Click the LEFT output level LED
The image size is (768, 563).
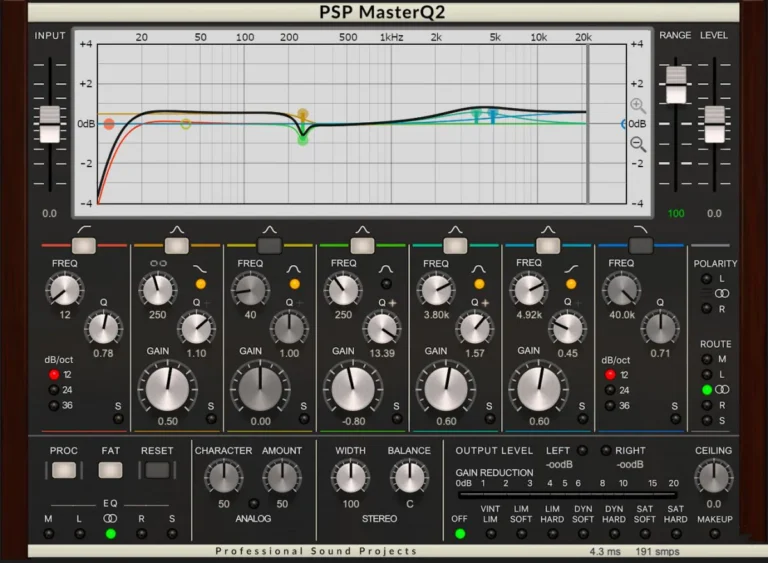tap(582, 450)
